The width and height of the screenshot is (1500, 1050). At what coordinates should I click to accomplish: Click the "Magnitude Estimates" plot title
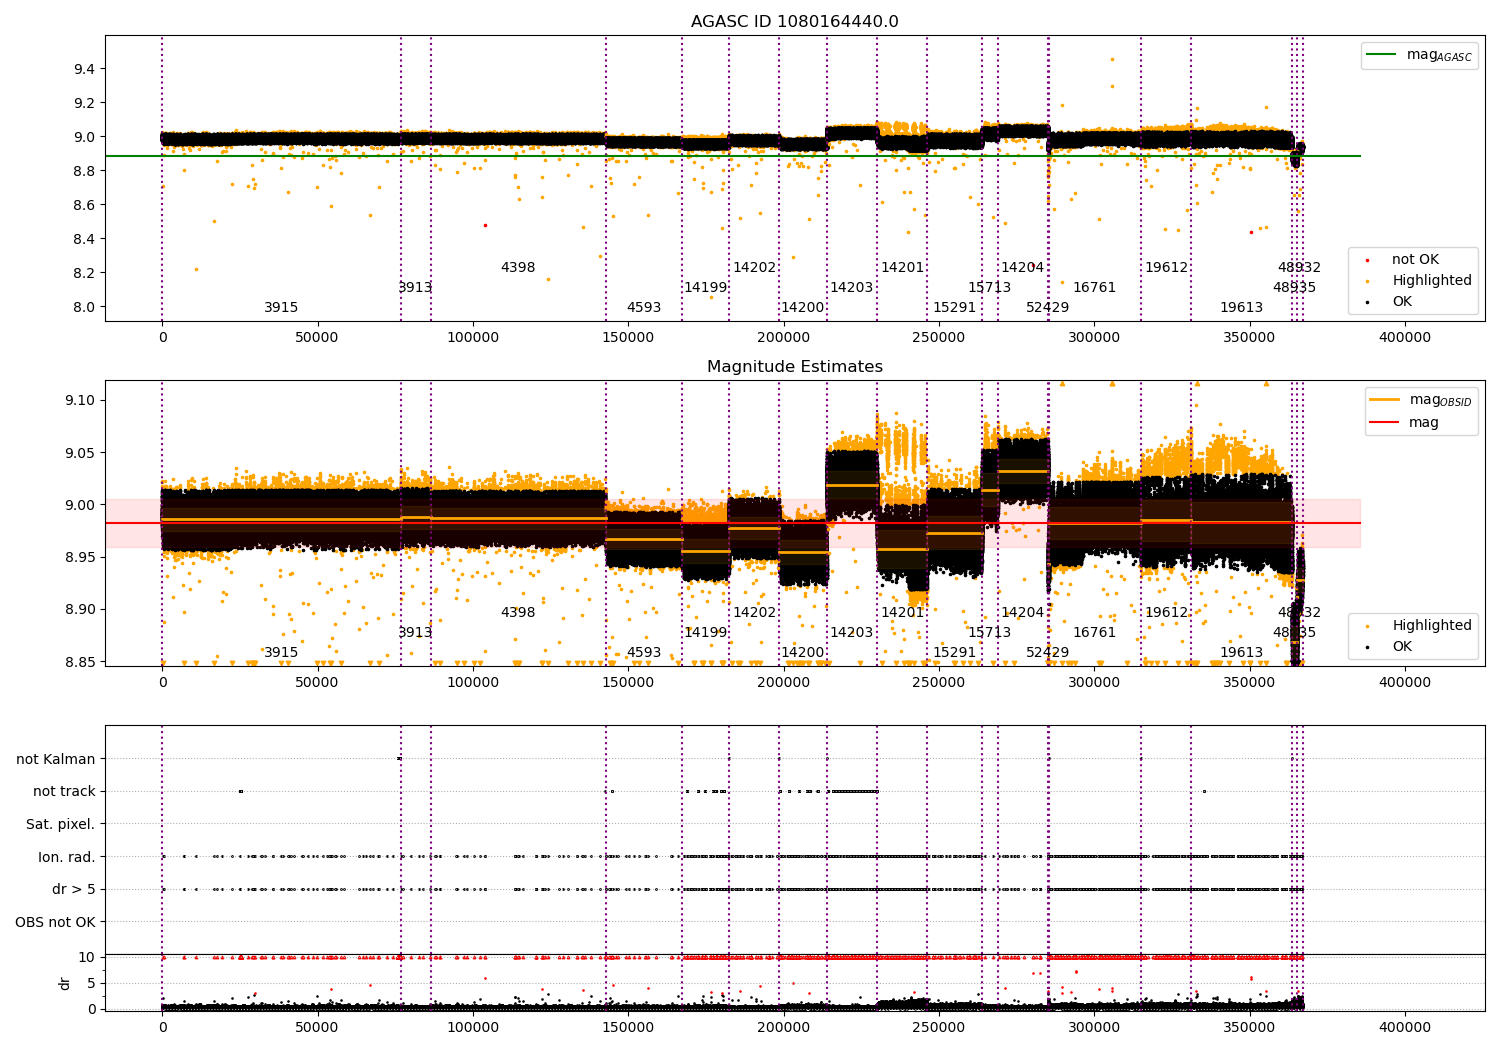pos(795,367)
